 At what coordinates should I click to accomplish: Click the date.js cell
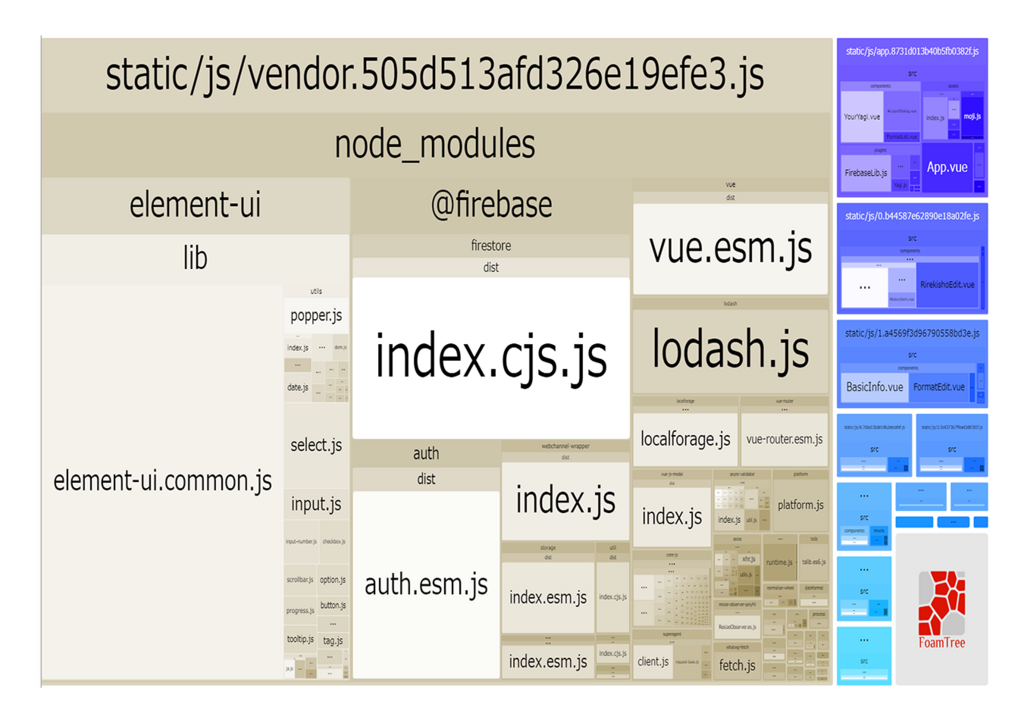298,387
